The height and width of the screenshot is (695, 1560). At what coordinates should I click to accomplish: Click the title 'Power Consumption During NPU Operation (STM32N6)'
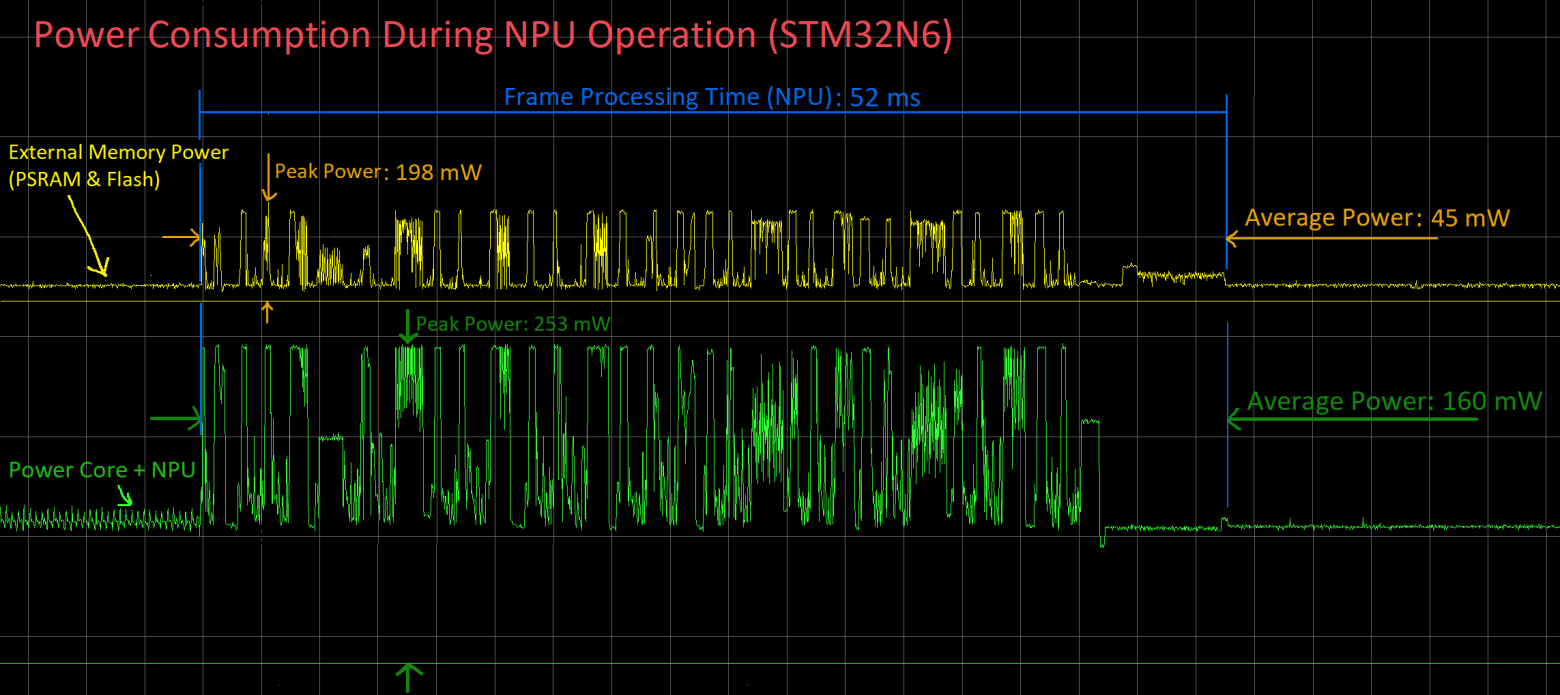point(493,36)
